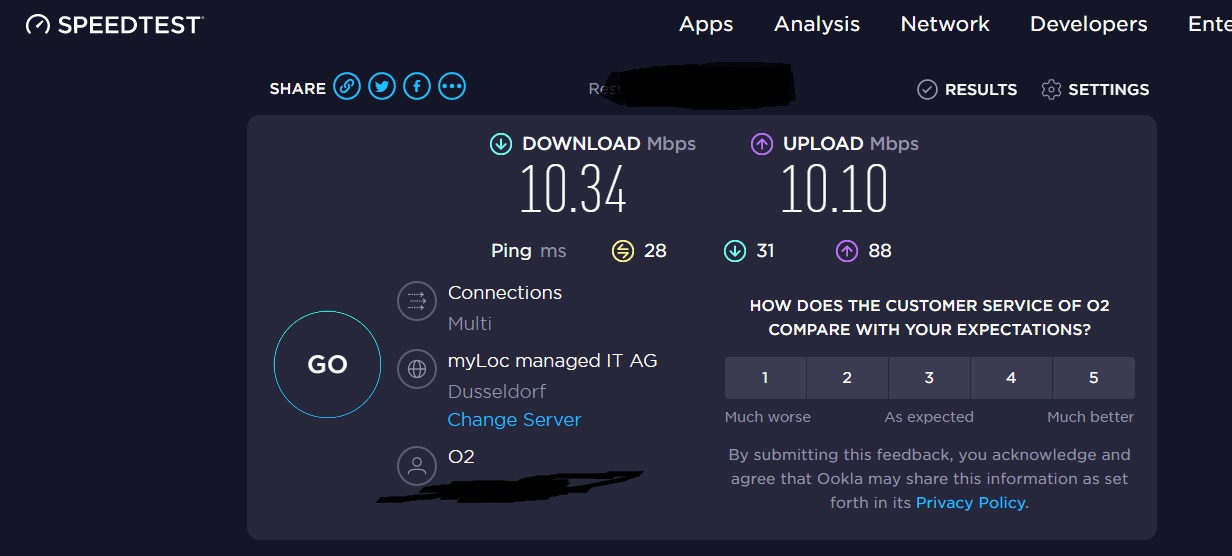Viewport: 1232px width, 556px height.
Task: Open the Privacy Policy link
Action: pyautogui.click(x=970, y=503)
